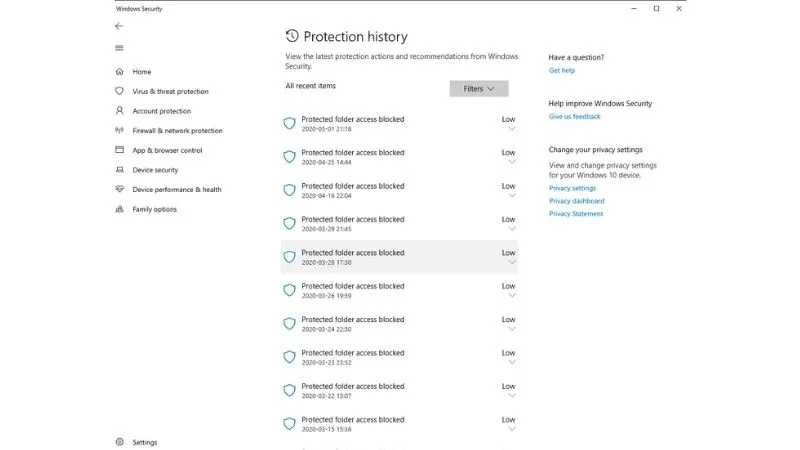Viewport: 800px width, 450px height.
Task: Click shield icon of 2020-03-29 21:45 entry
Action: coord(289,223)
